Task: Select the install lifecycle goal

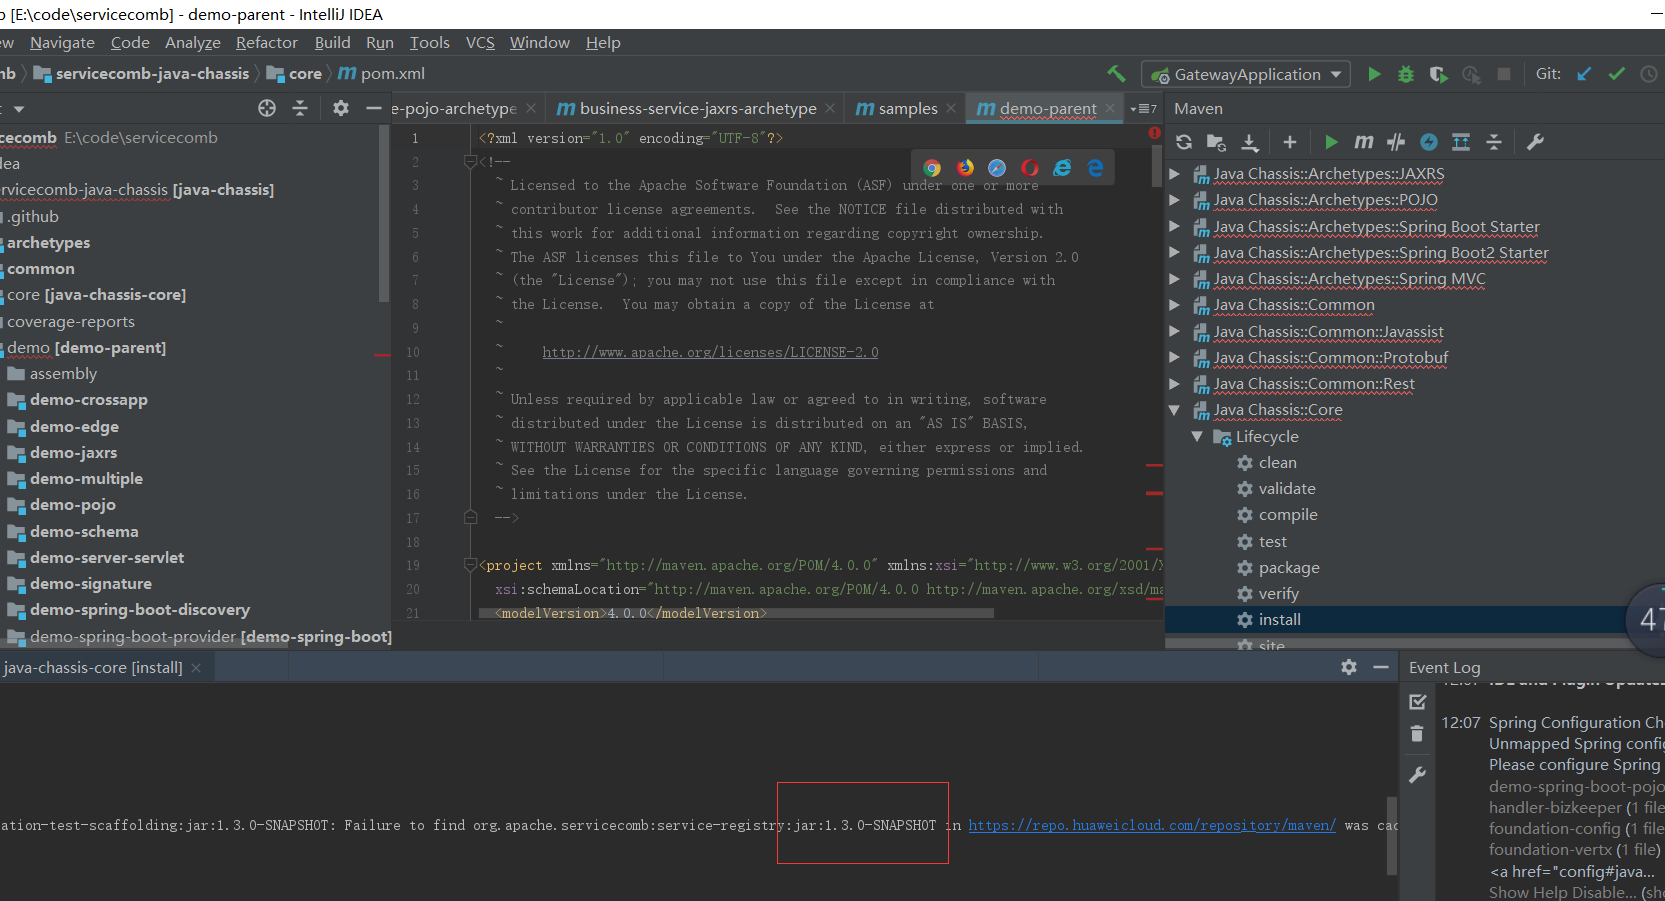Action: (1279, 620)
